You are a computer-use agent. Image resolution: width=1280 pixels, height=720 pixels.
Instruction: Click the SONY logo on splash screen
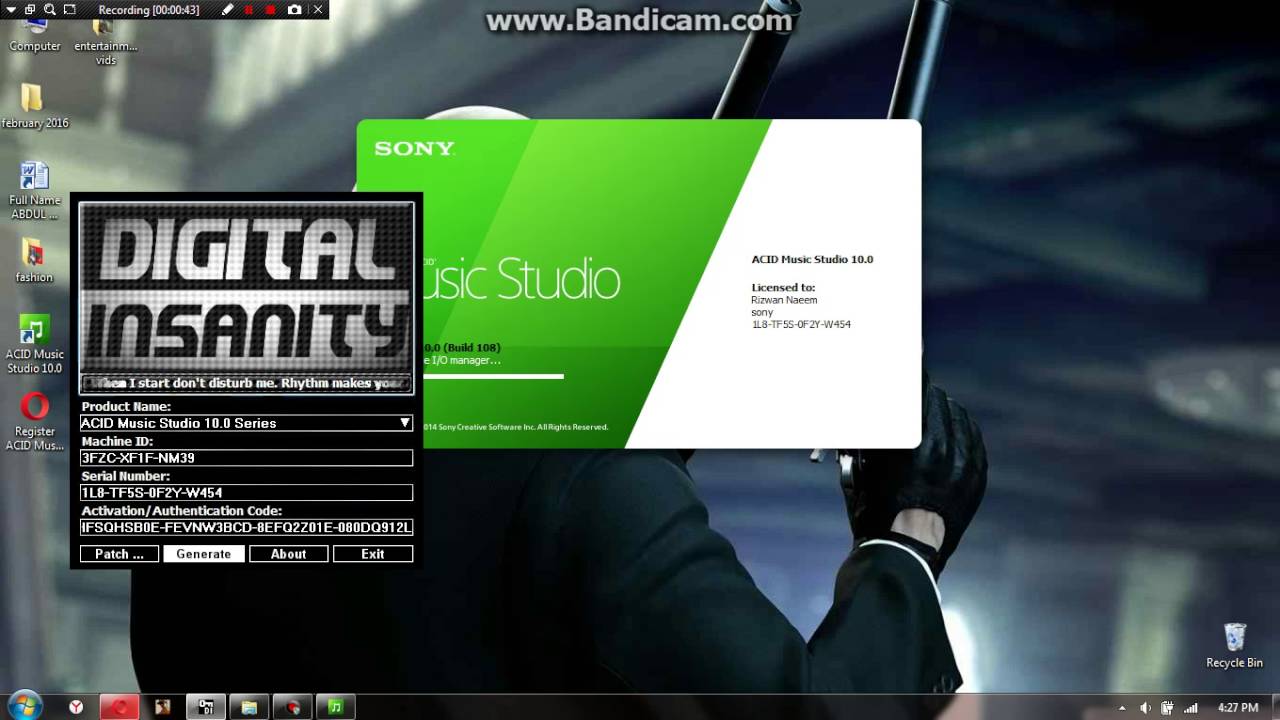pyautogui.click(x=414, y=149)
